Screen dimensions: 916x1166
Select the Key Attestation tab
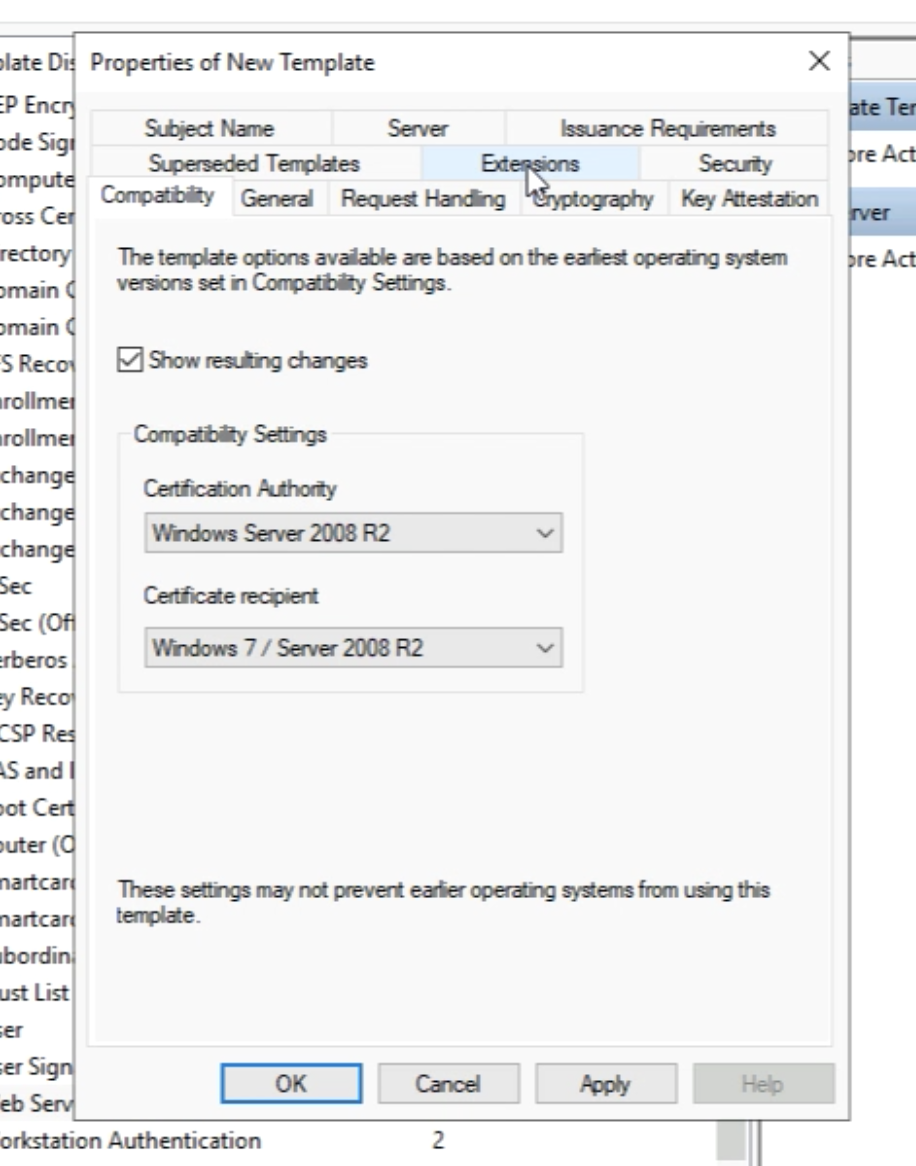749,199
